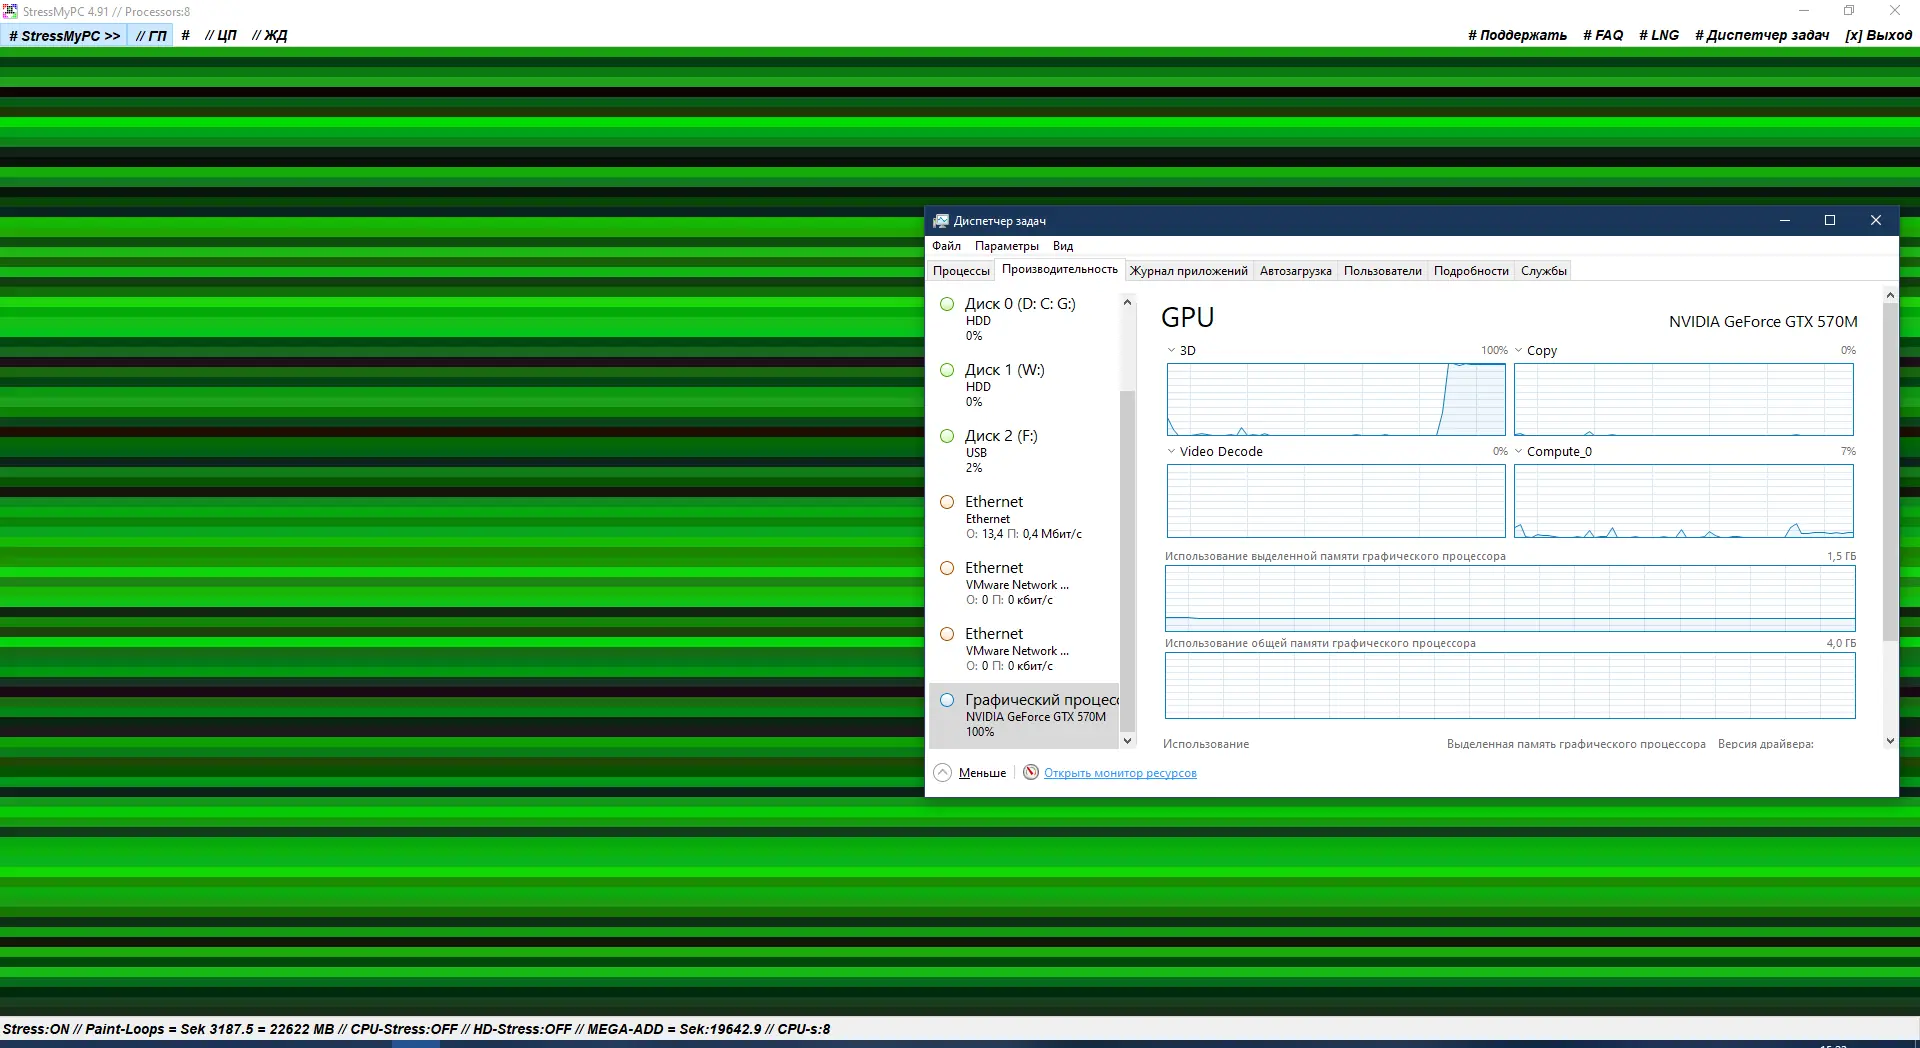Click the GPU details pane scrollbar up arrow
Screen dimensions: 1920x1048
click(x=1890, y=295)
